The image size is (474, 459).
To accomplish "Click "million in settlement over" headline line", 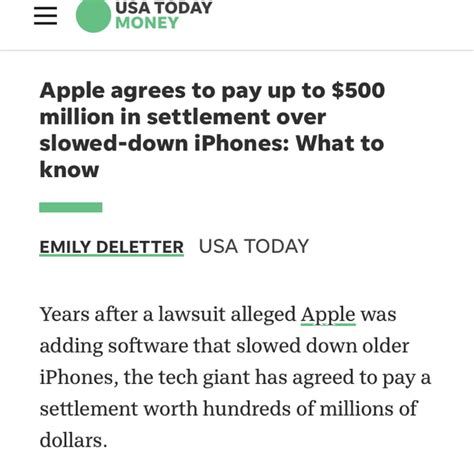I will [x=183, y=117].
